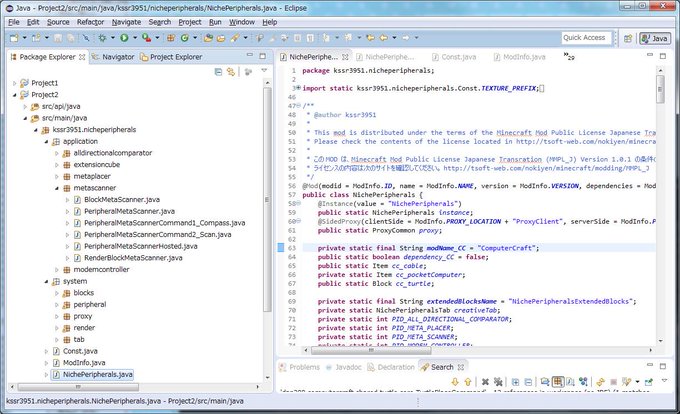The image size is (680, 414).
Task: Collapse the Project2 tree node
Action: pos(14,95)
